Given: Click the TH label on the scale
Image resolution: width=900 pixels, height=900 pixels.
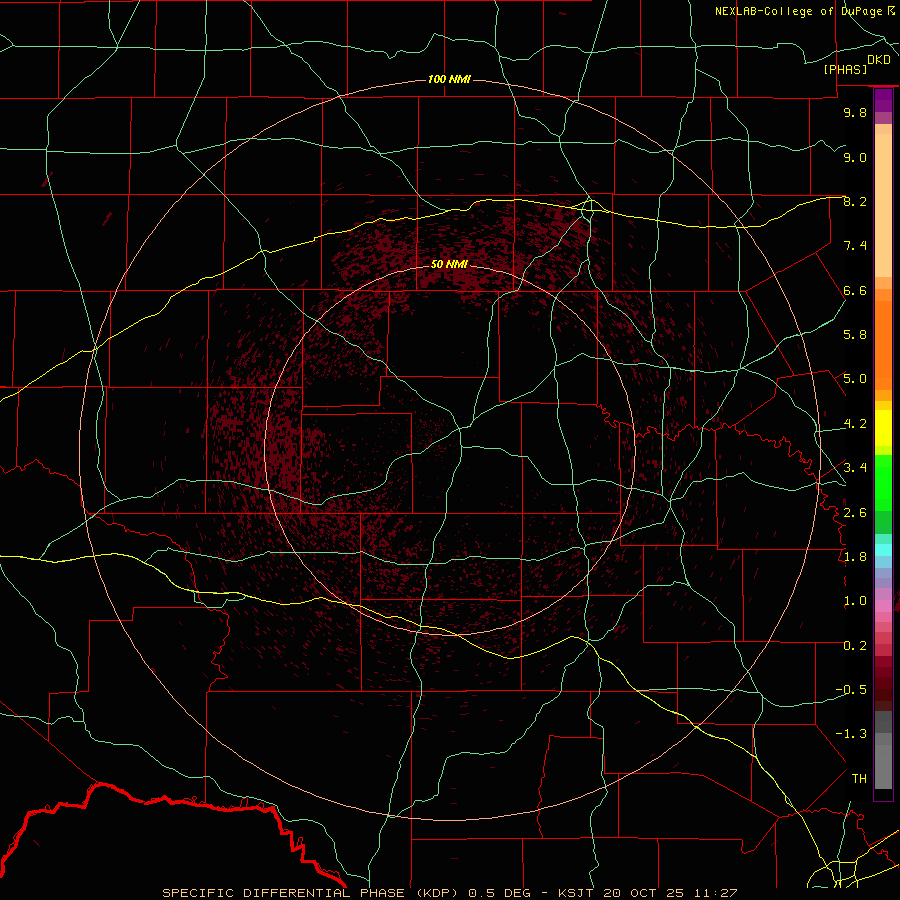Looking at the screenshot, I should [x=859, y=779].
